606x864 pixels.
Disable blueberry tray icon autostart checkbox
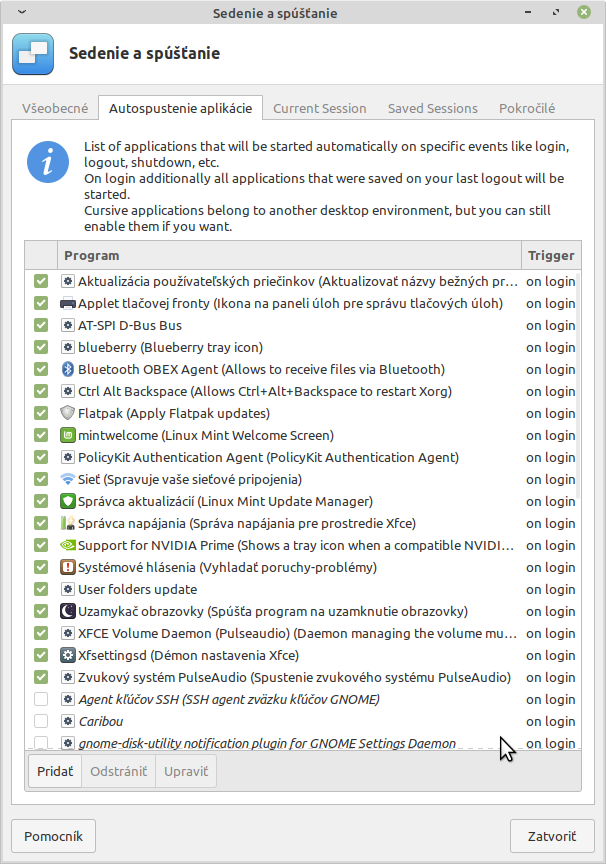click(x=41, y=347)
